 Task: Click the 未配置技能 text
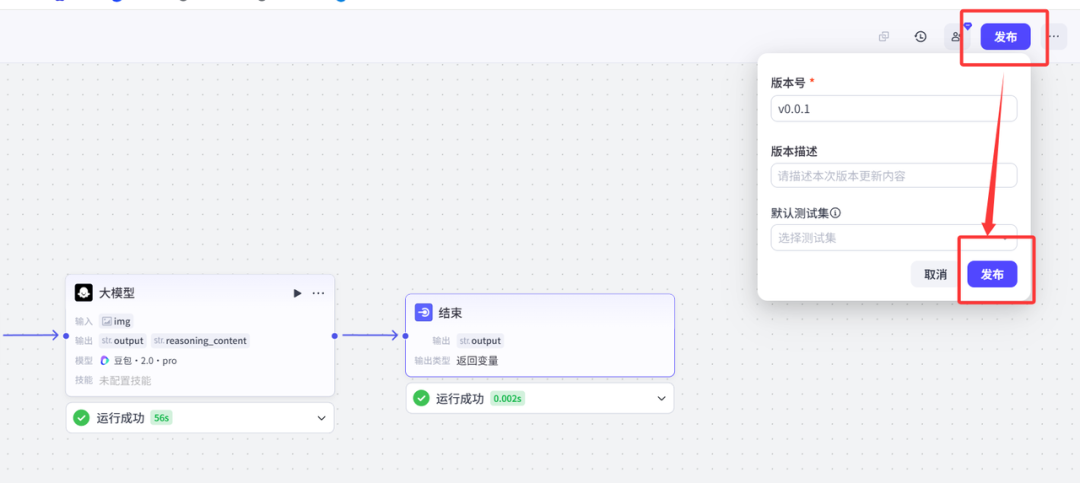point(125,380)
